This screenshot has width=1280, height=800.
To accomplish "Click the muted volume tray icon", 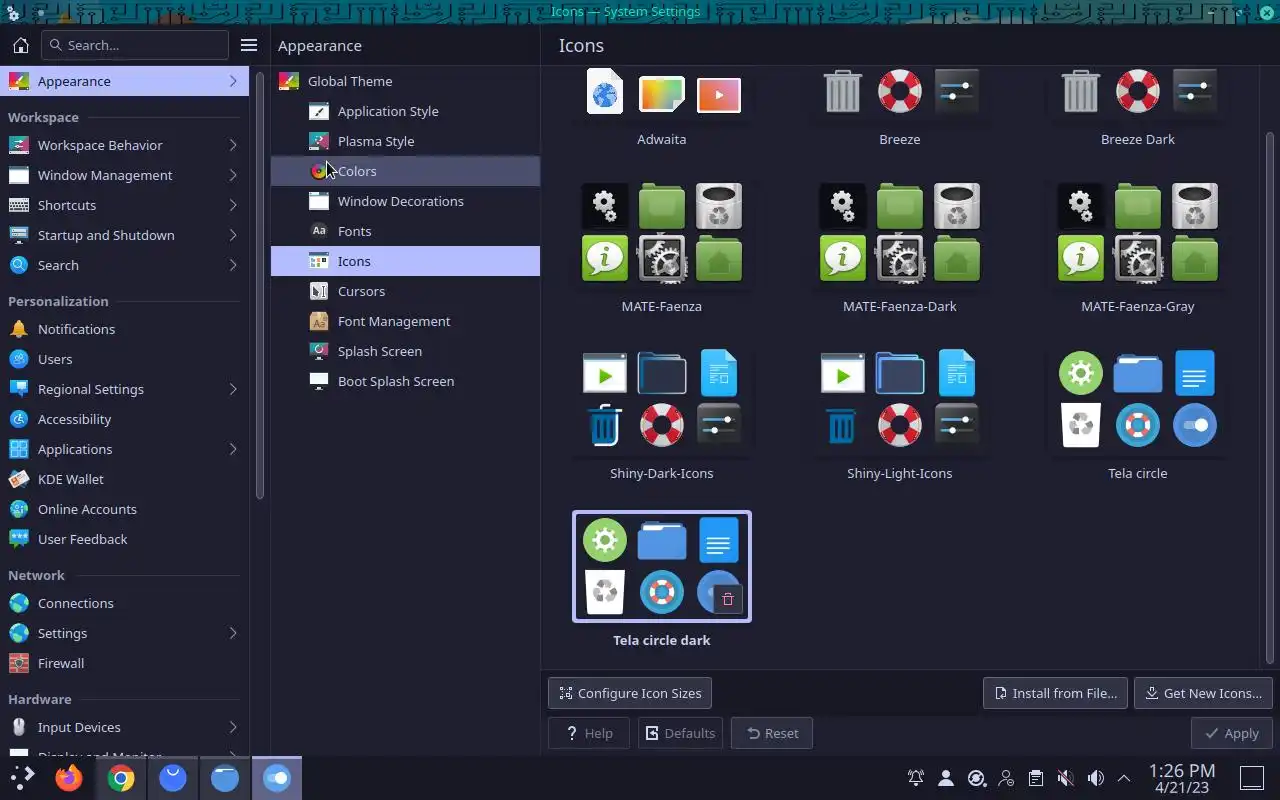I will point(1066,778).
